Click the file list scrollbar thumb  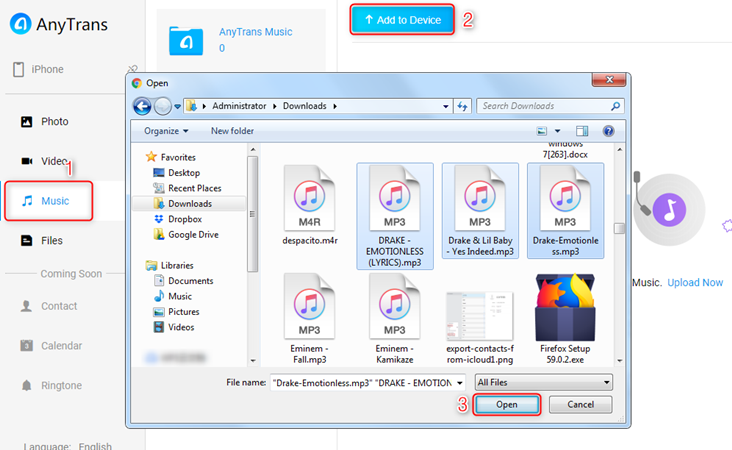point(619,228)
